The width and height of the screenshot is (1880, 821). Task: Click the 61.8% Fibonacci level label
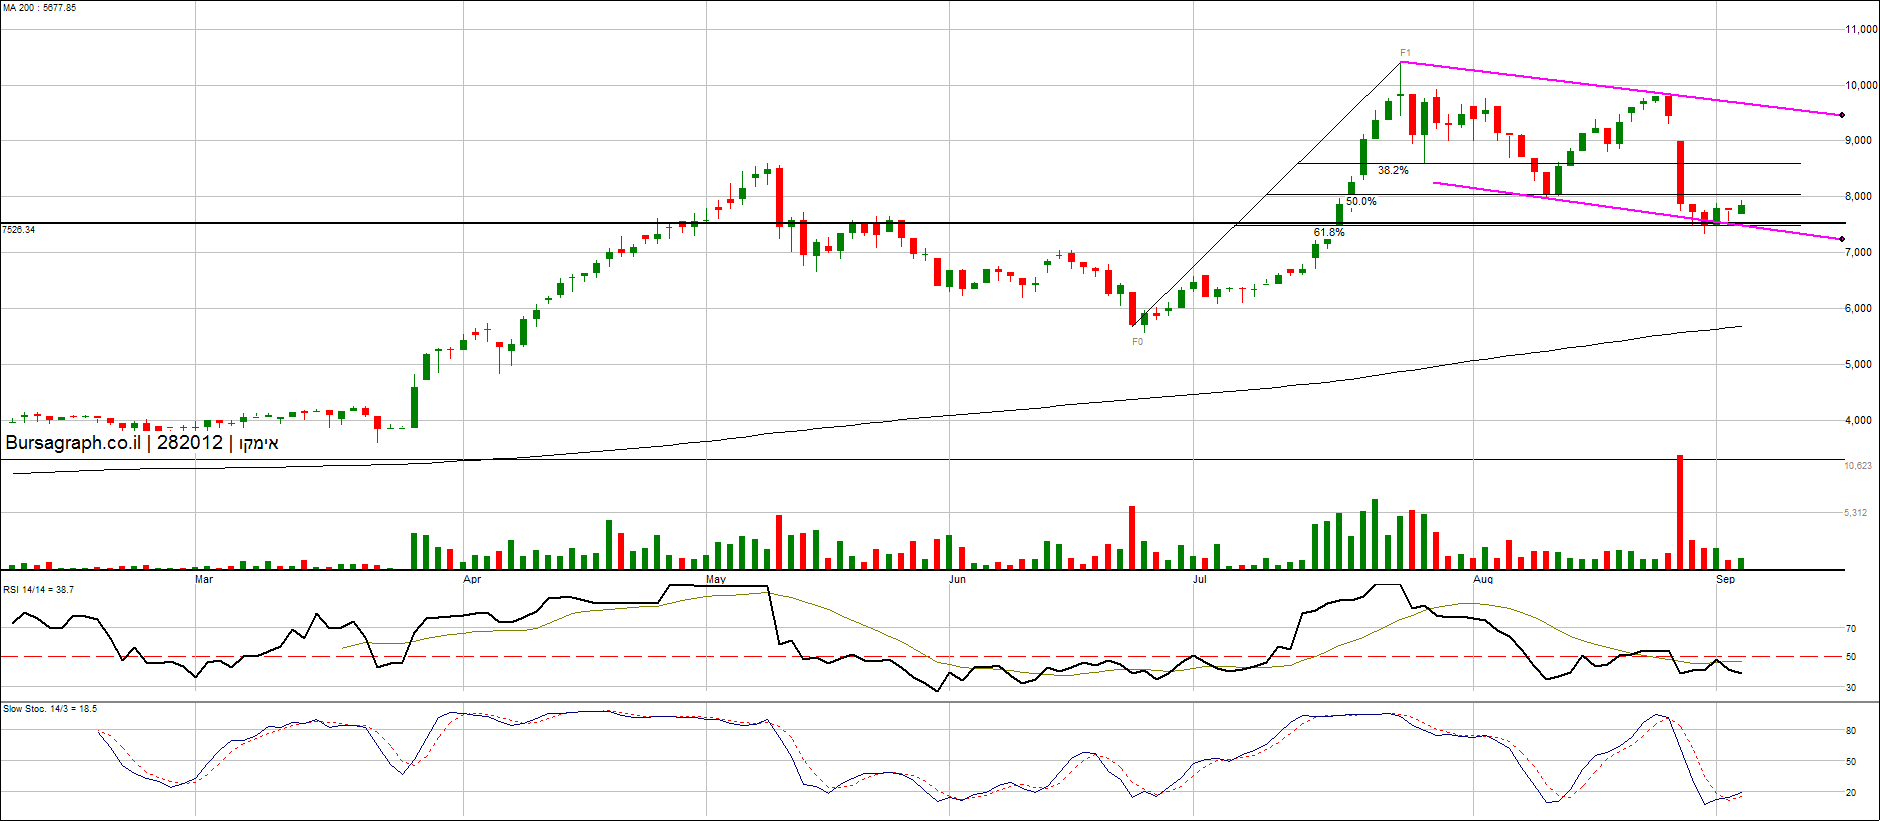pos(1329,233)
